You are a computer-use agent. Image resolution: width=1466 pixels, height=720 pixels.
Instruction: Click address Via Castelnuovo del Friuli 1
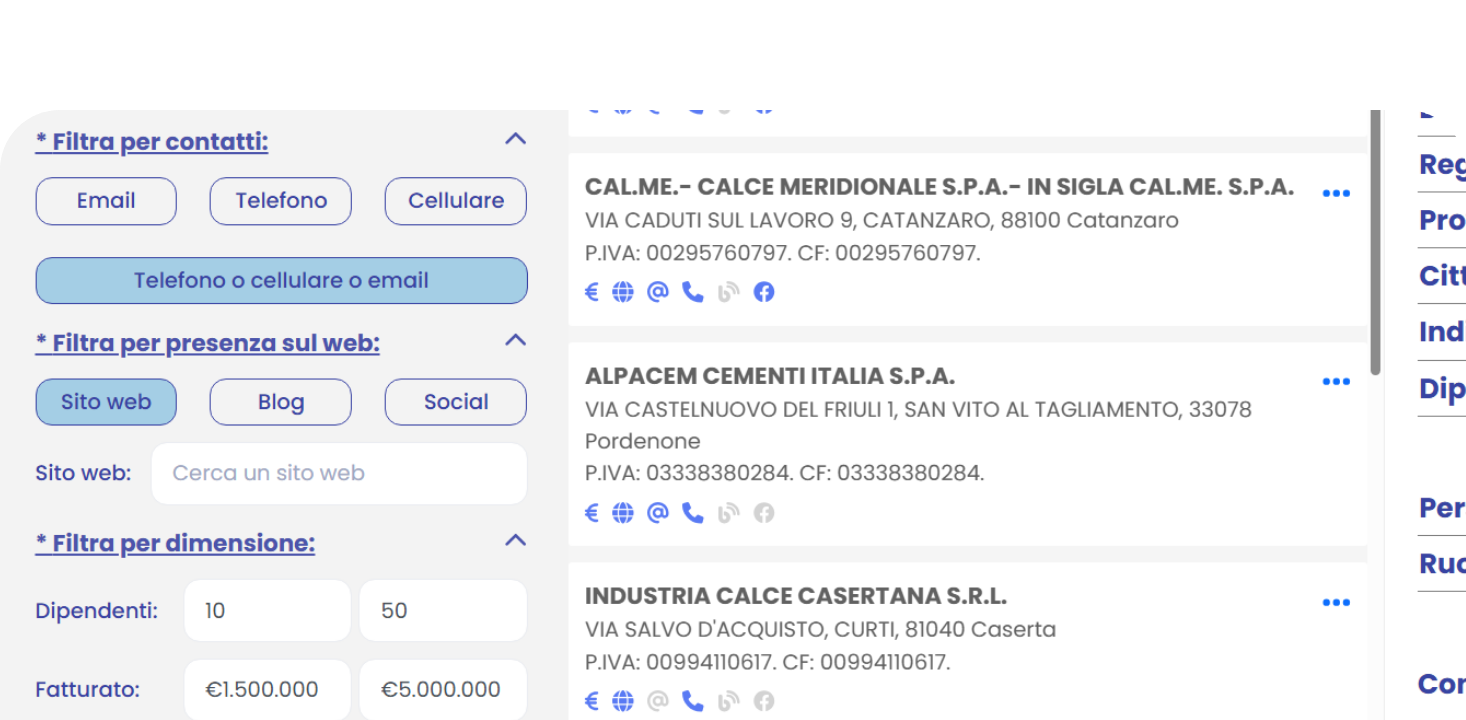(x=918, y=425)
